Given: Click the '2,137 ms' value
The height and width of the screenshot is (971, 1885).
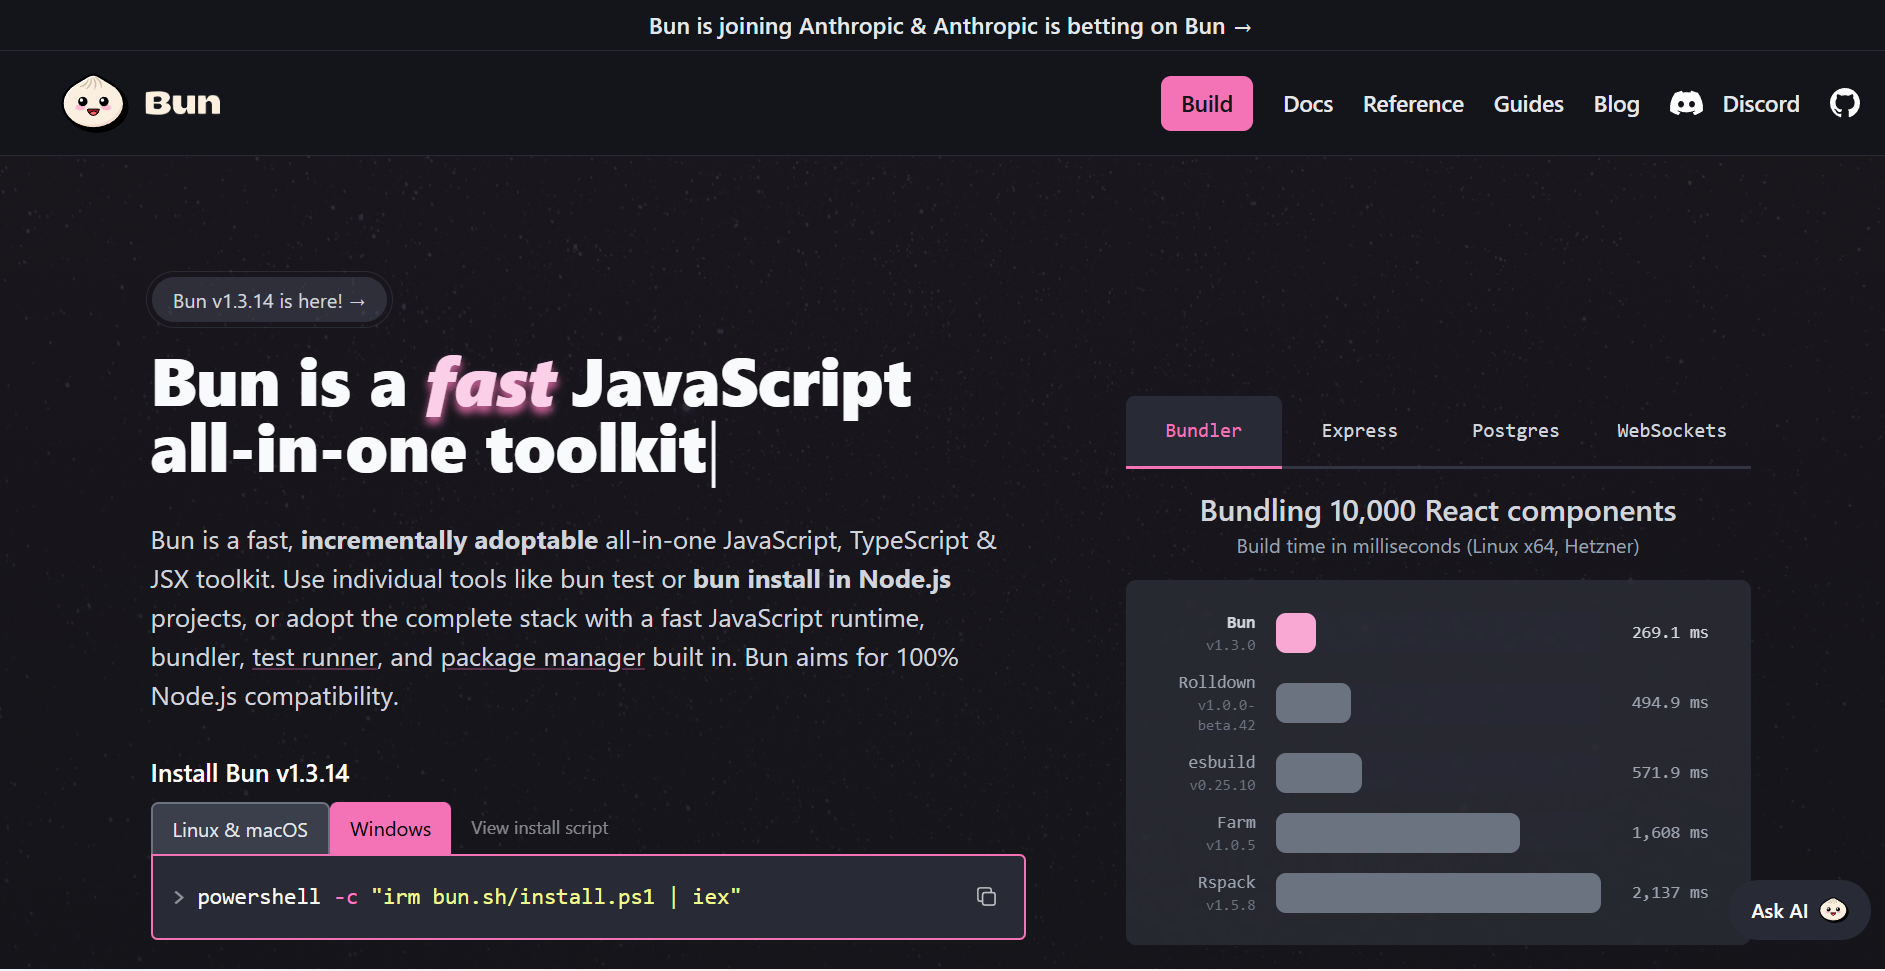Looking at the screenshot, I should [x=1669, y=893].
